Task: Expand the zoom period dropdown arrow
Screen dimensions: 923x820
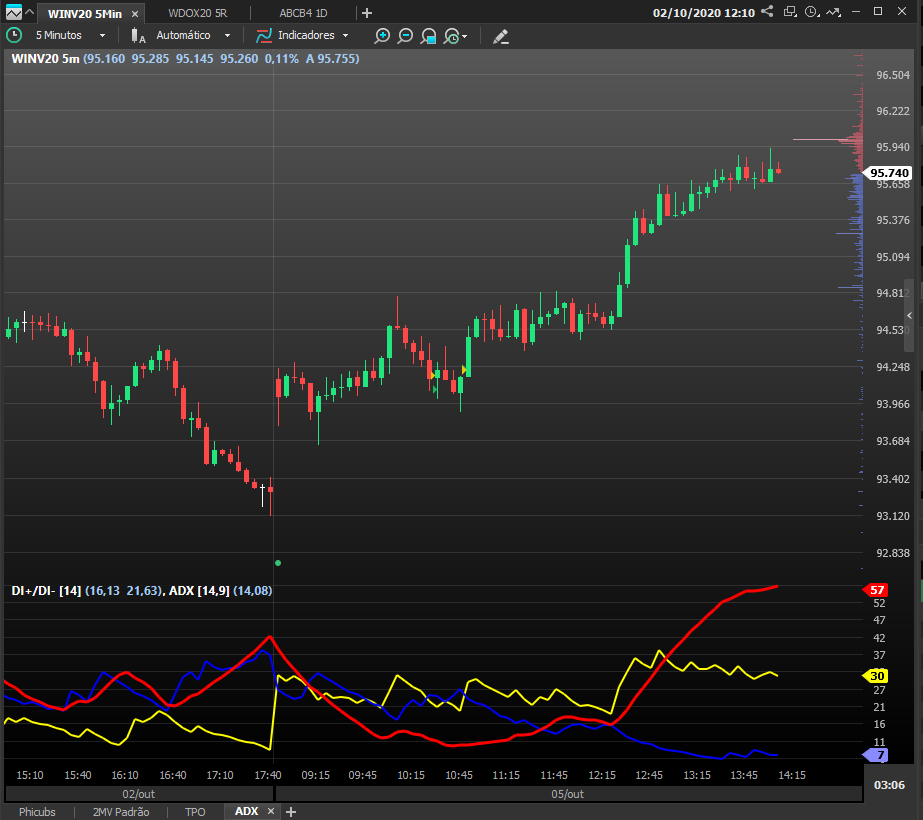Action: tap(464, 36)
